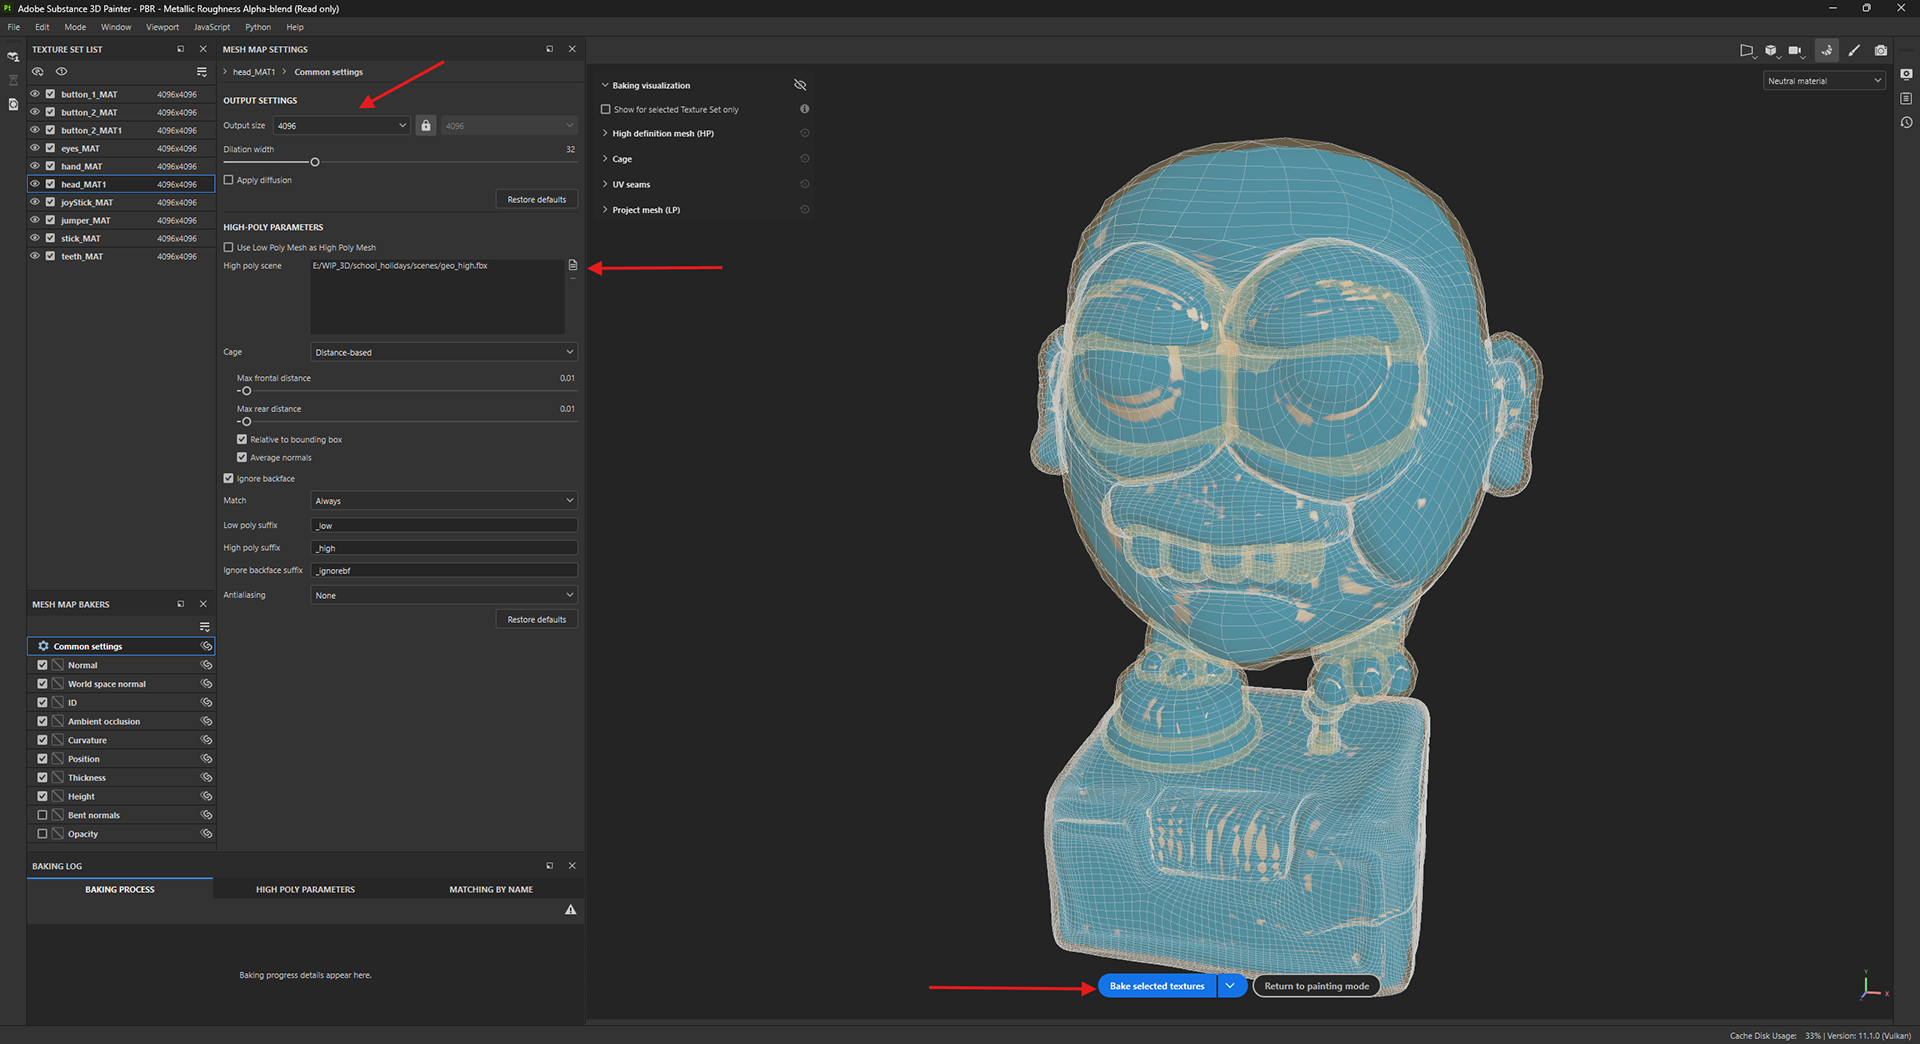1920x1044 pixels.
Task: Open the Neutral material dropdown
Action: click(x=1824, y=81)
